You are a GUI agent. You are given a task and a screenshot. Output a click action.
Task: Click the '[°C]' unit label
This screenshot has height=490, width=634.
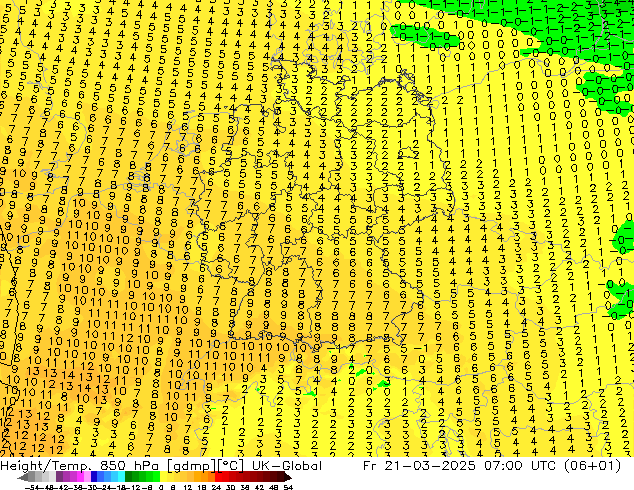230,466
